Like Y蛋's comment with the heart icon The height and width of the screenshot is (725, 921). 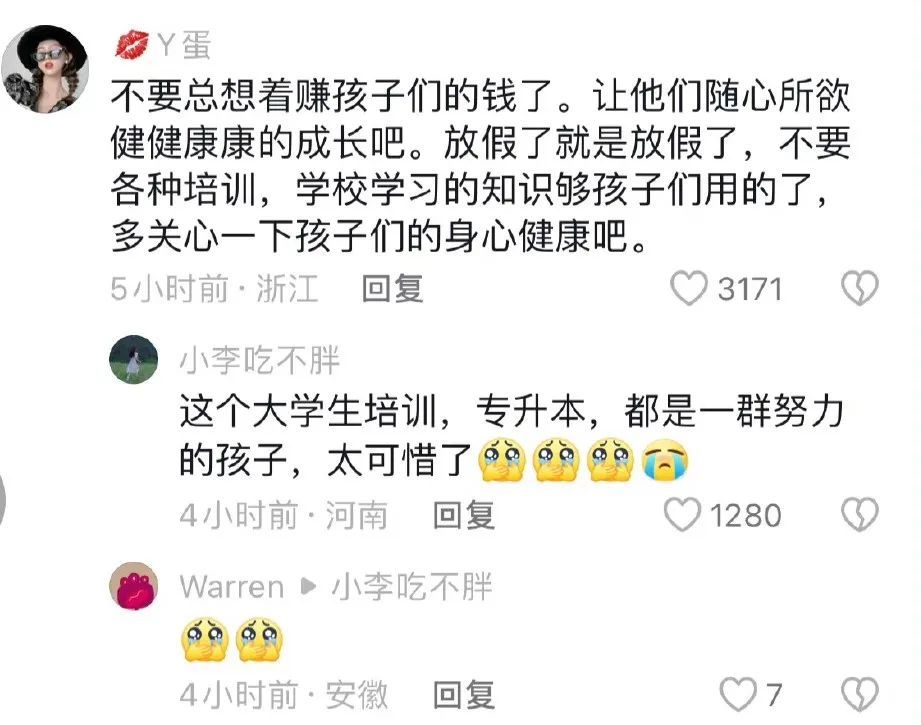pyautogui.click(x=688, y=288)
